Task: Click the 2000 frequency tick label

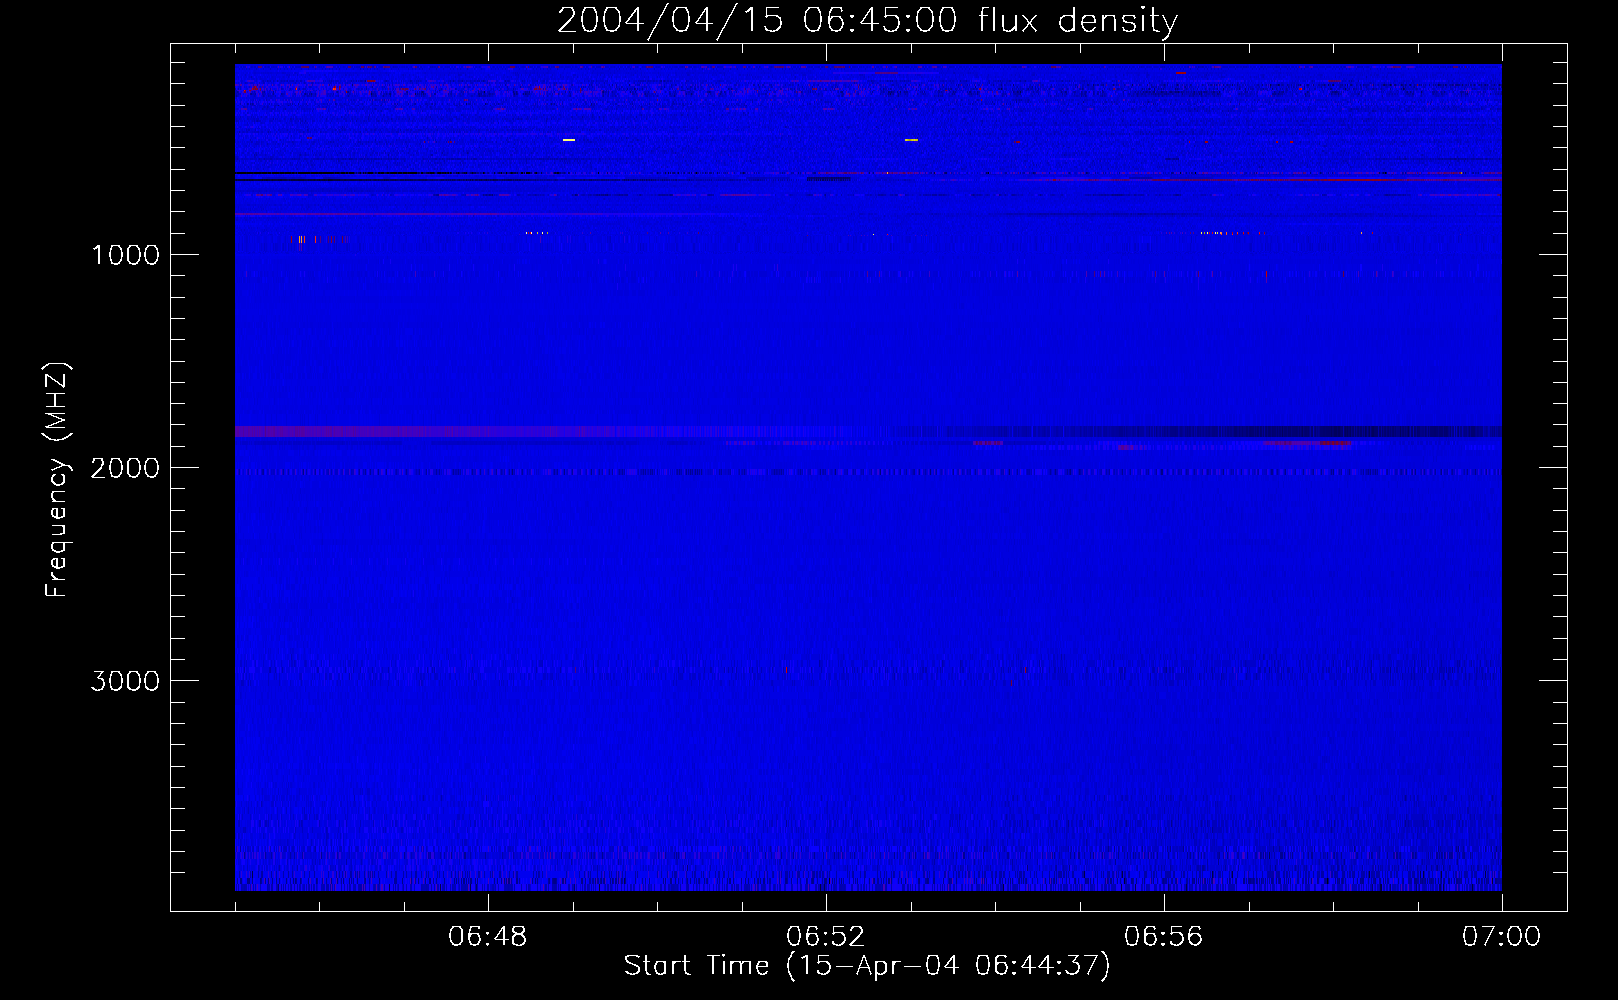Action: (125, 468)
